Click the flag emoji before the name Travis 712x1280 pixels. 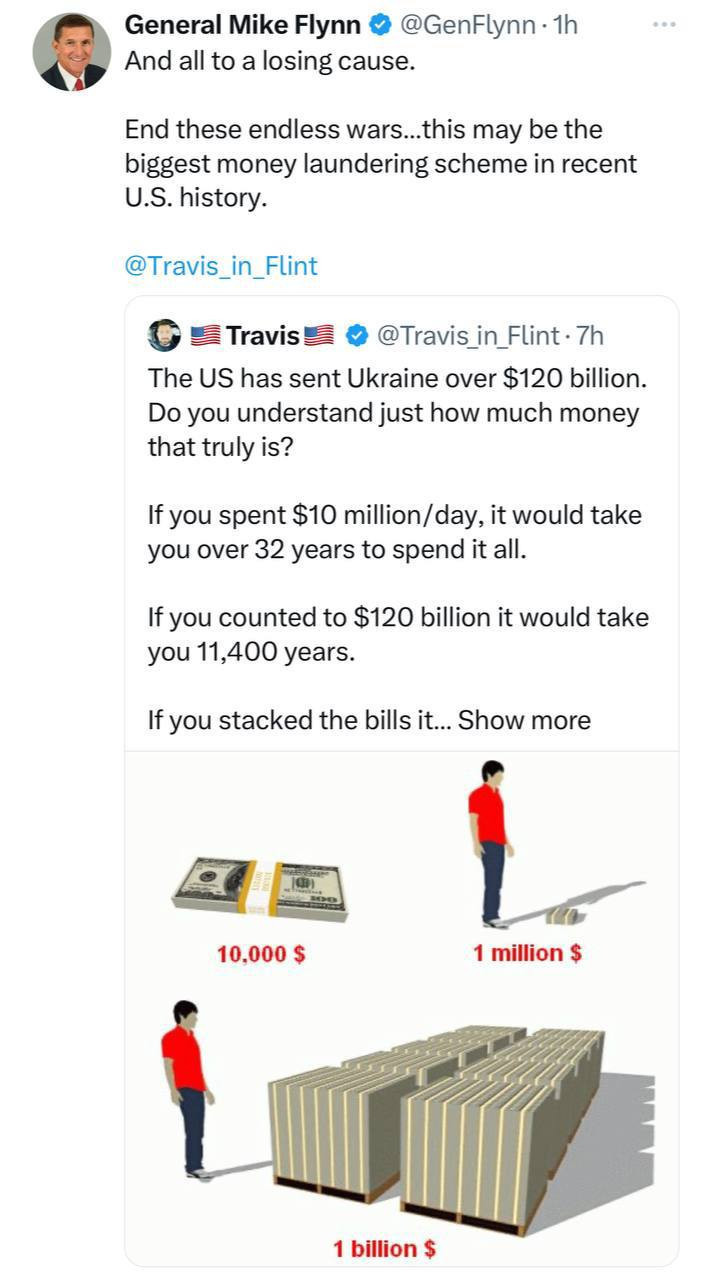click(x=205, y=336)
